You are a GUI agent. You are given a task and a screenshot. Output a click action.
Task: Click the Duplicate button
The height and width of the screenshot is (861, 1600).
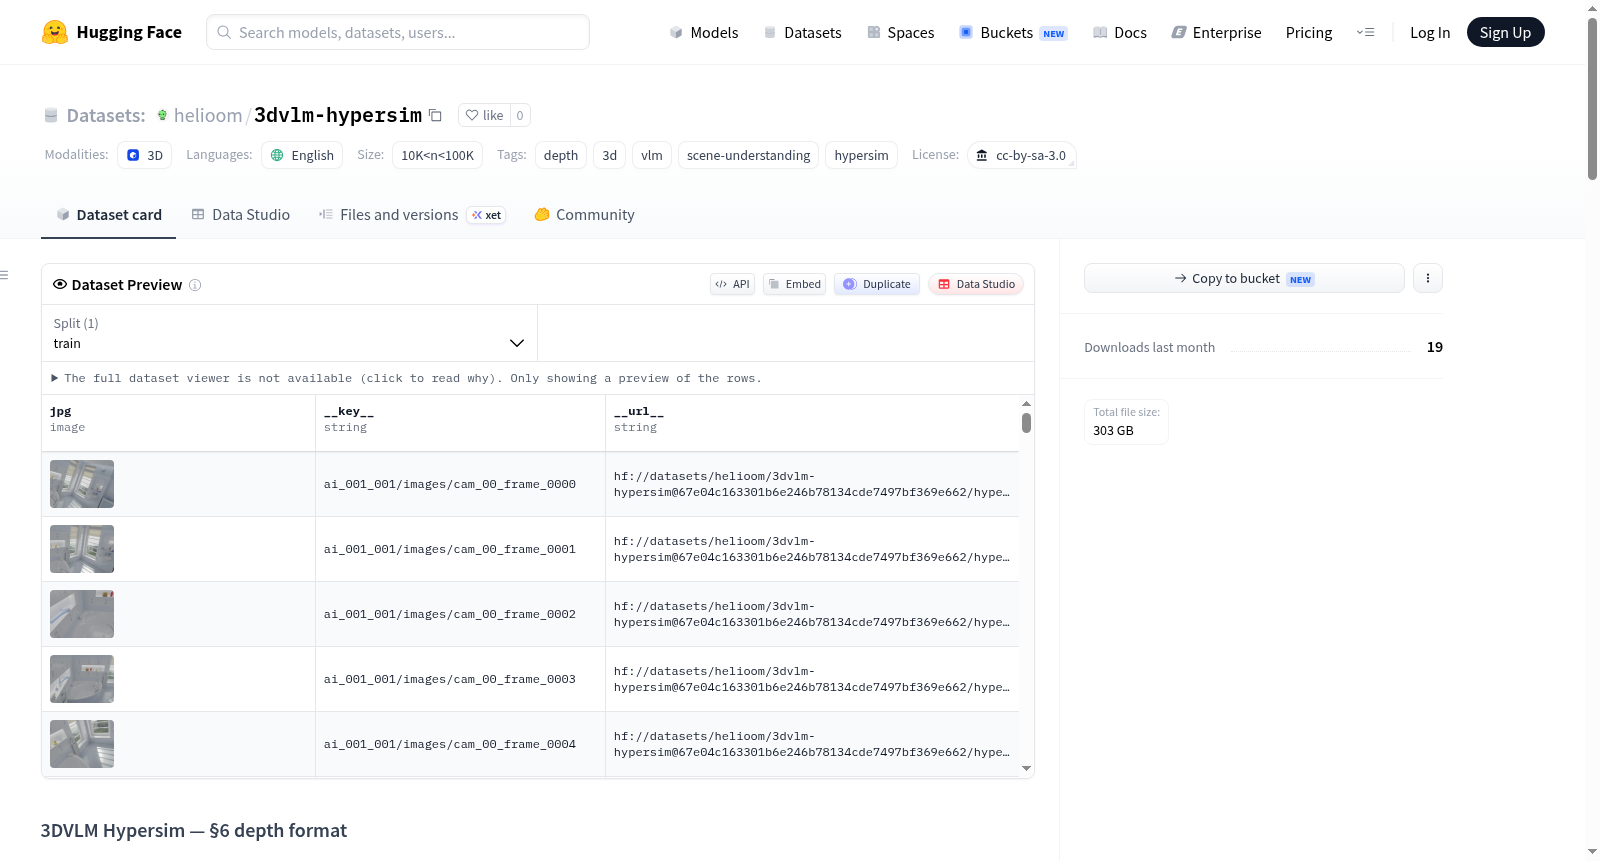point(877,284)
